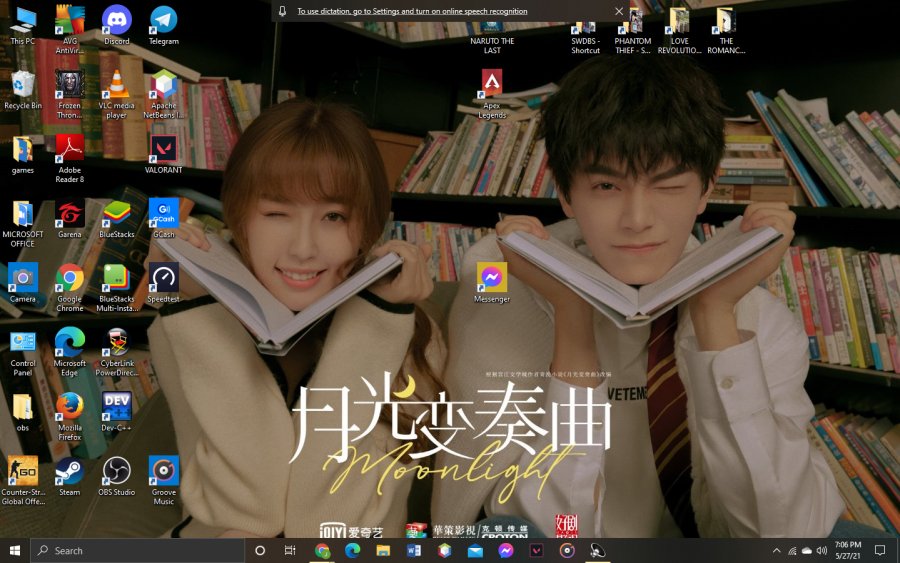Open the Windows Start menu
The height and width of the screenshot is (563, 900).
(x=15, y=550)
